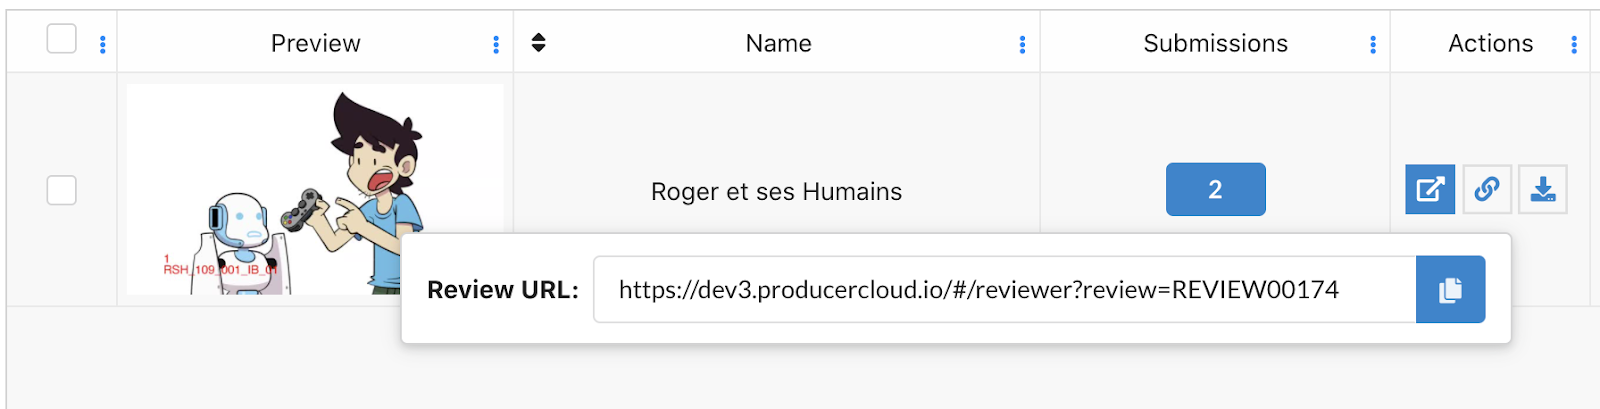Click the Name column header

click(778, 43)
